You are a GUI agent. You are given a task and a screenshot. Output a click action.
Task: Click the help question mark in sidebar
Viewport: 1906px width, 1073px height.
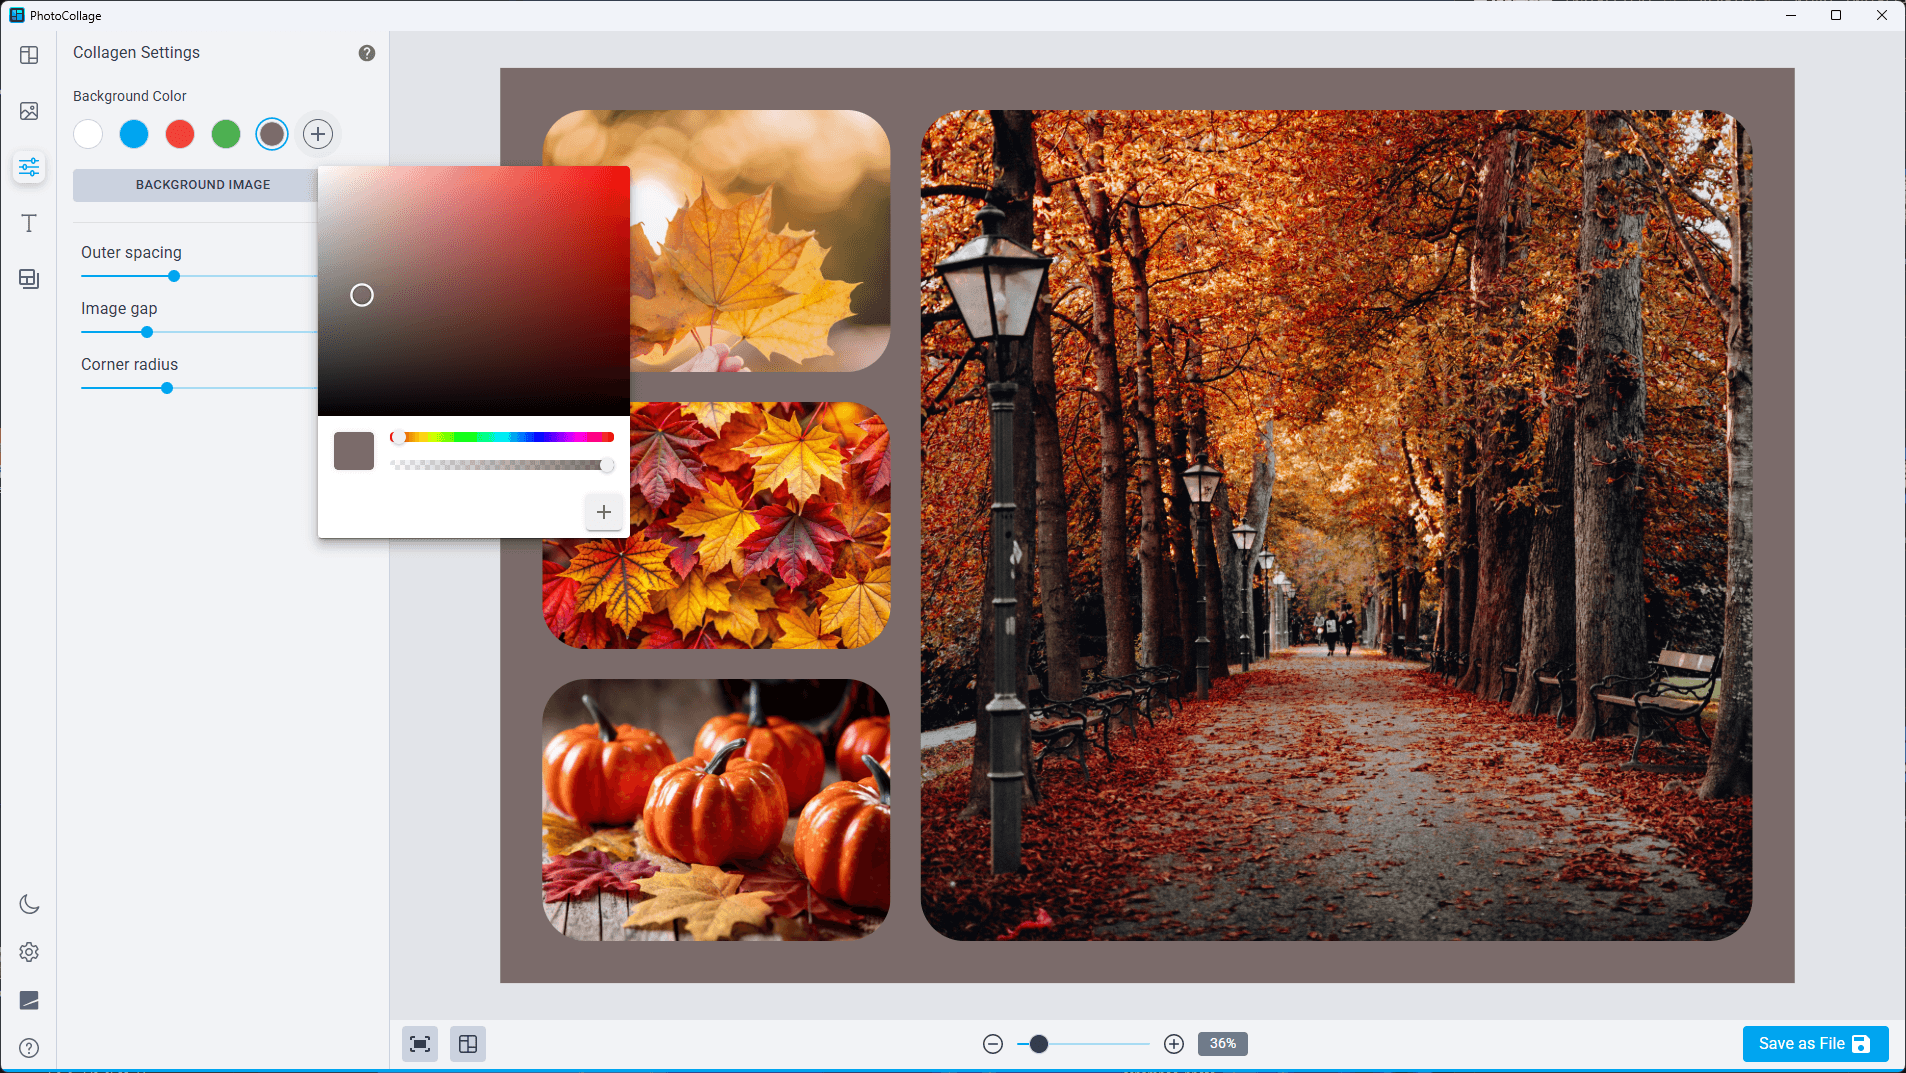29,1048
